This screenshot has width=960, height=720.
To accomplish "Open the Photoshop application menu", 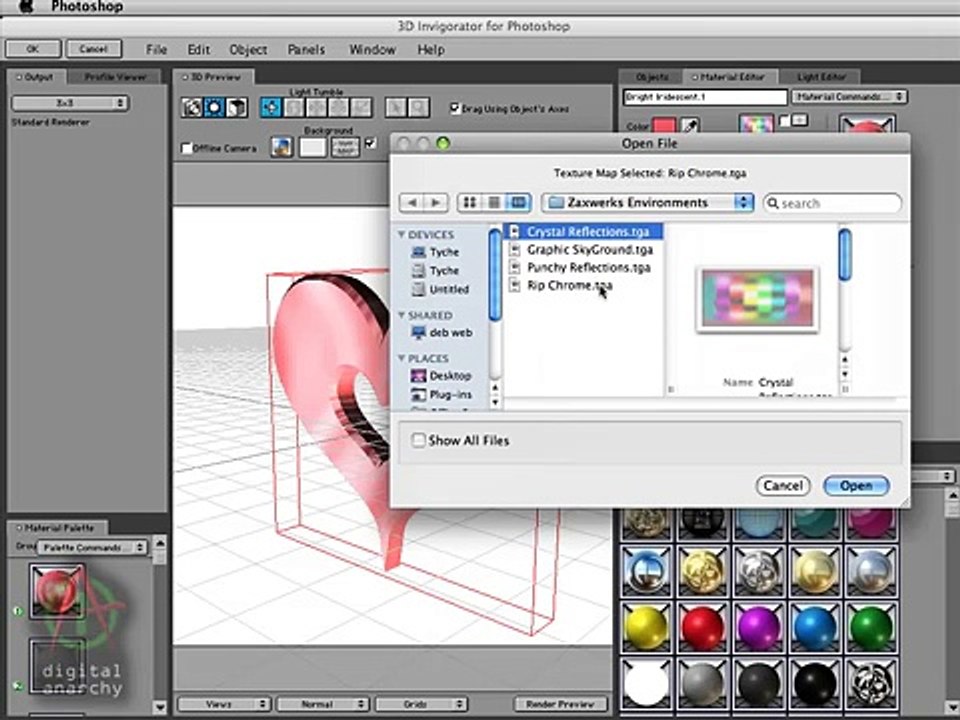I will (86, 6).
